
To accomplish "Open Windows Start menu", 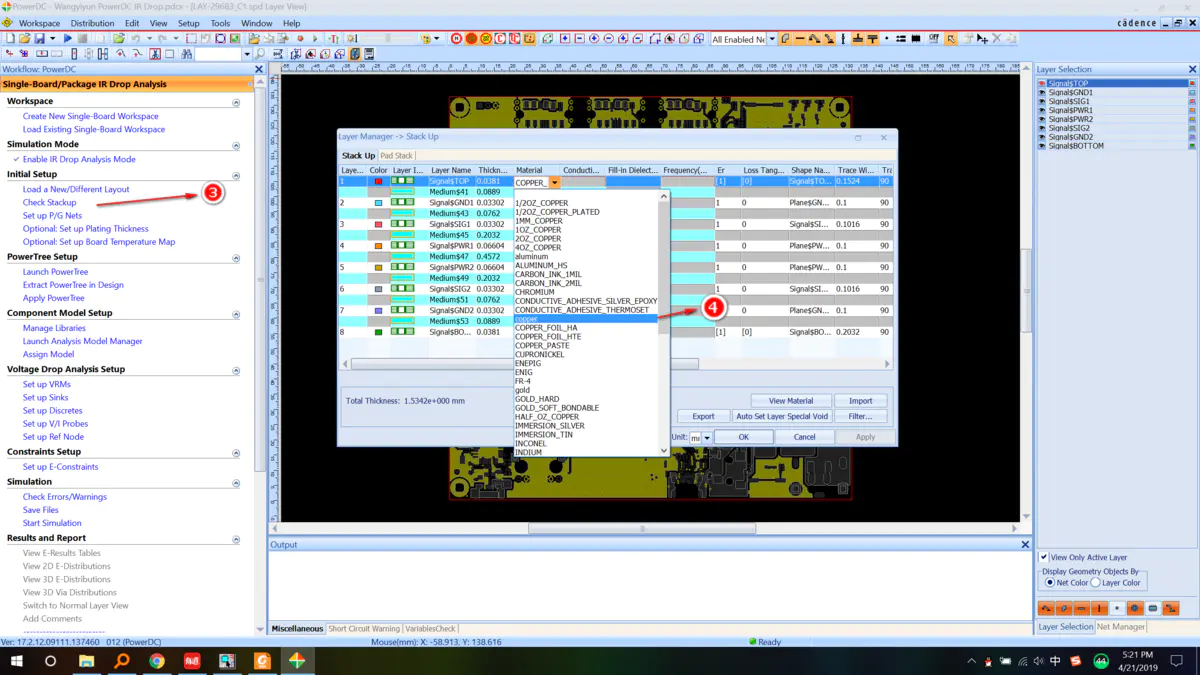I will (x=17, y=661).
